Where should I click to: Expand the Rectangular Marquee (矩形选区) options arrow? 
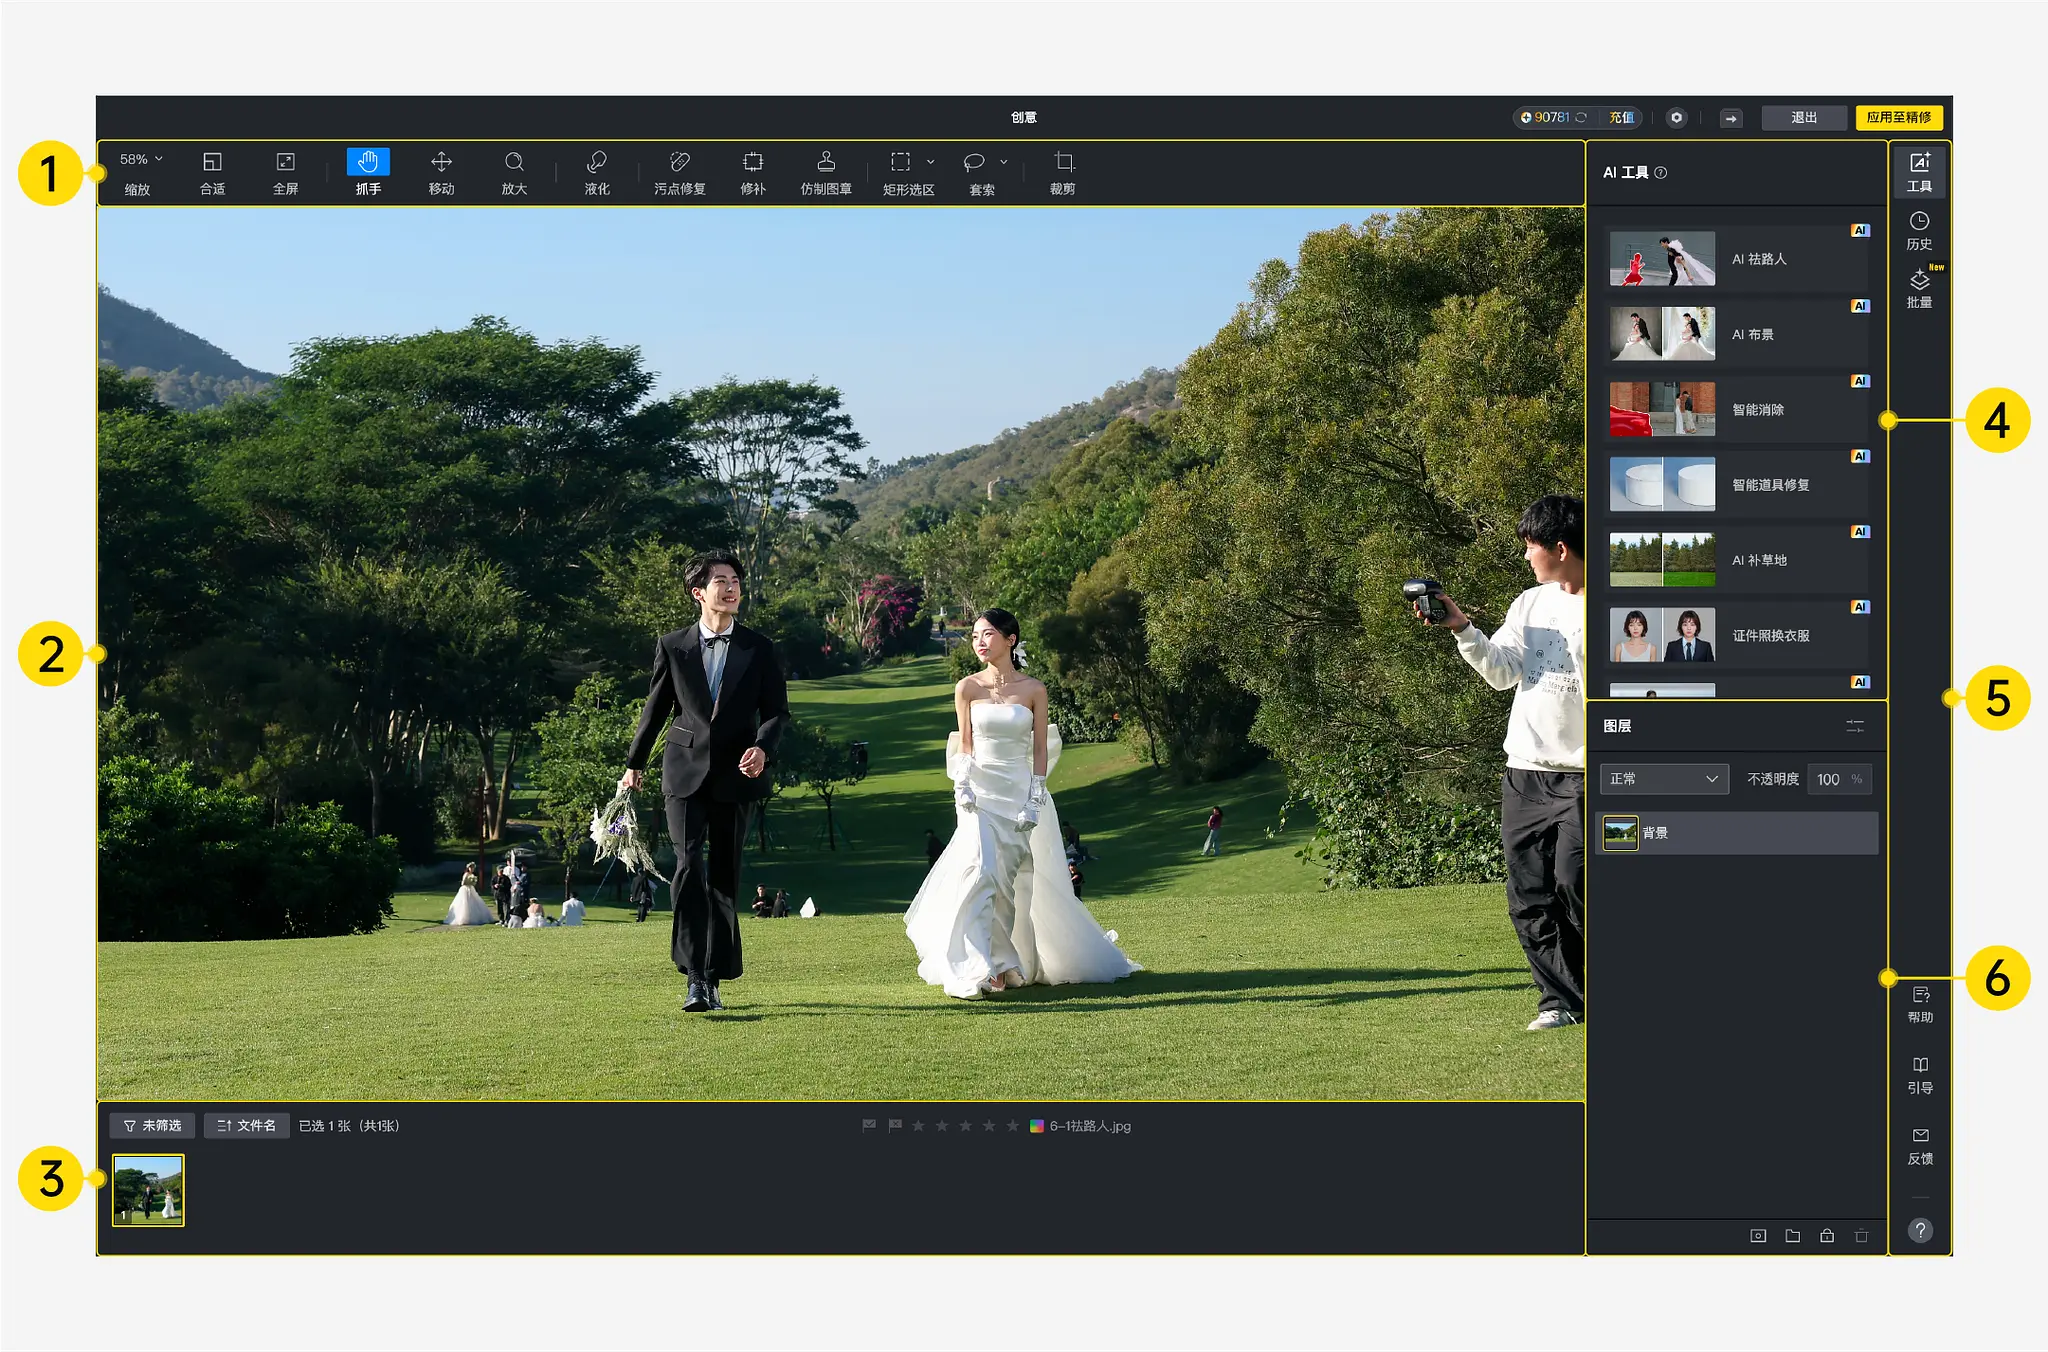pyautogui.click(x=931, y=162)
